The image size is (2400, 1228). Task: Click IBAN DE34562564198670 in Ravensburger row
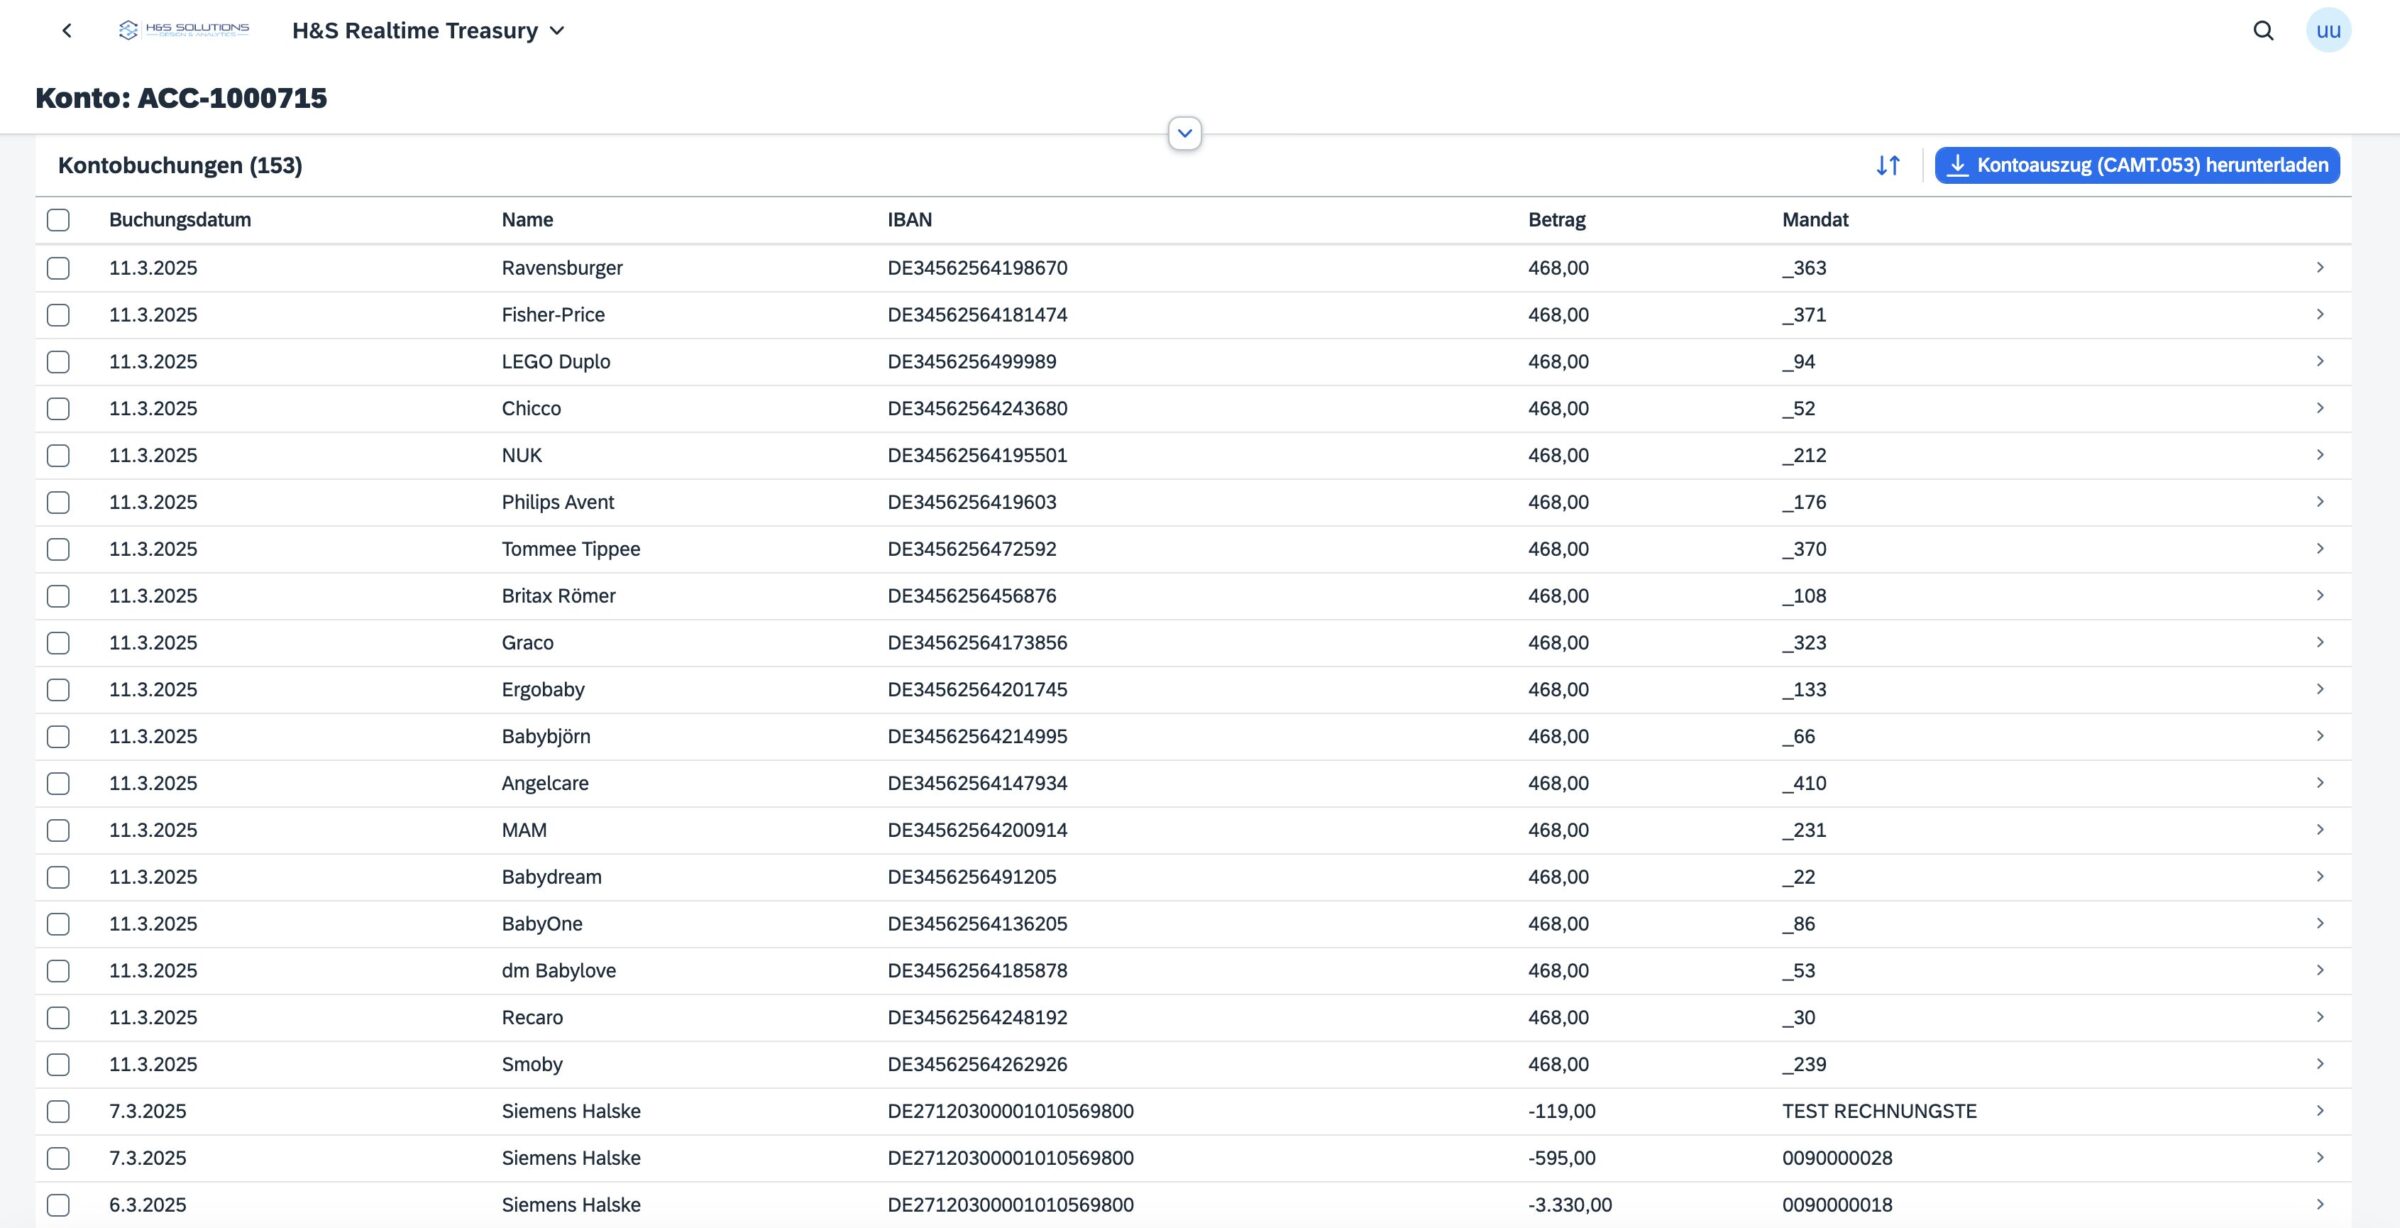(x=977, y=268)
